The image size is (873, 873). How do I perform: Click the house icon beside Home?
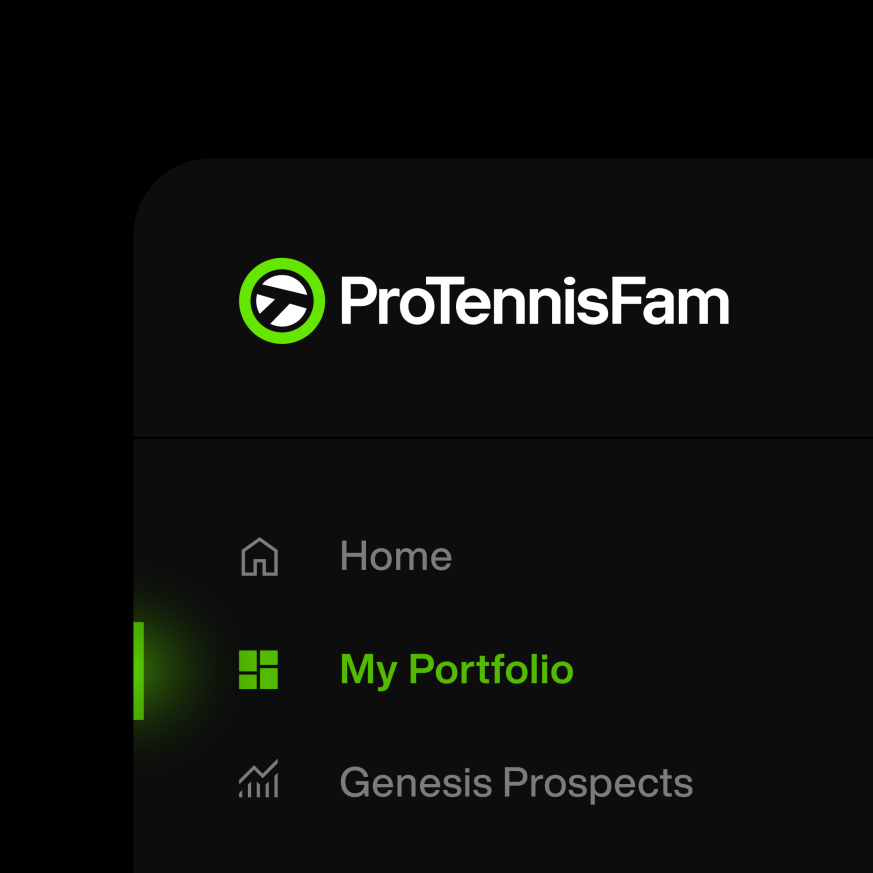(x=259, y=557)
